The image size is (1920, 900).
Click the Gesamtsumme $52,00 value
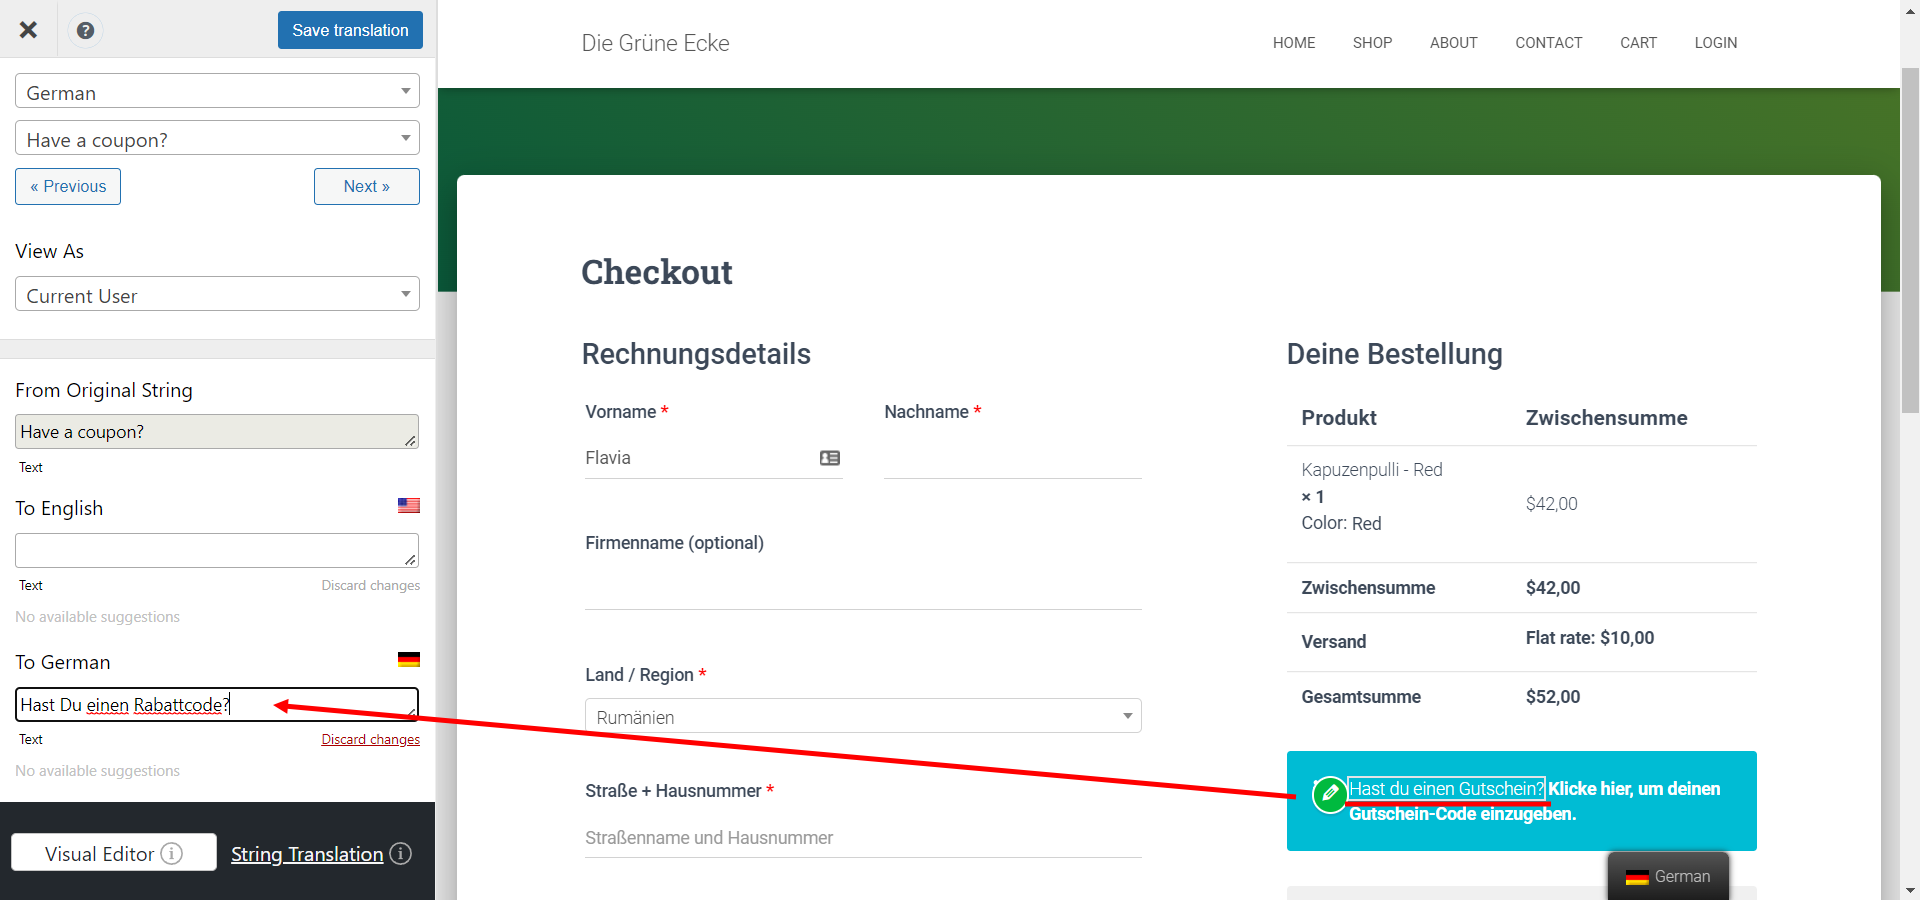(1553, 697)
